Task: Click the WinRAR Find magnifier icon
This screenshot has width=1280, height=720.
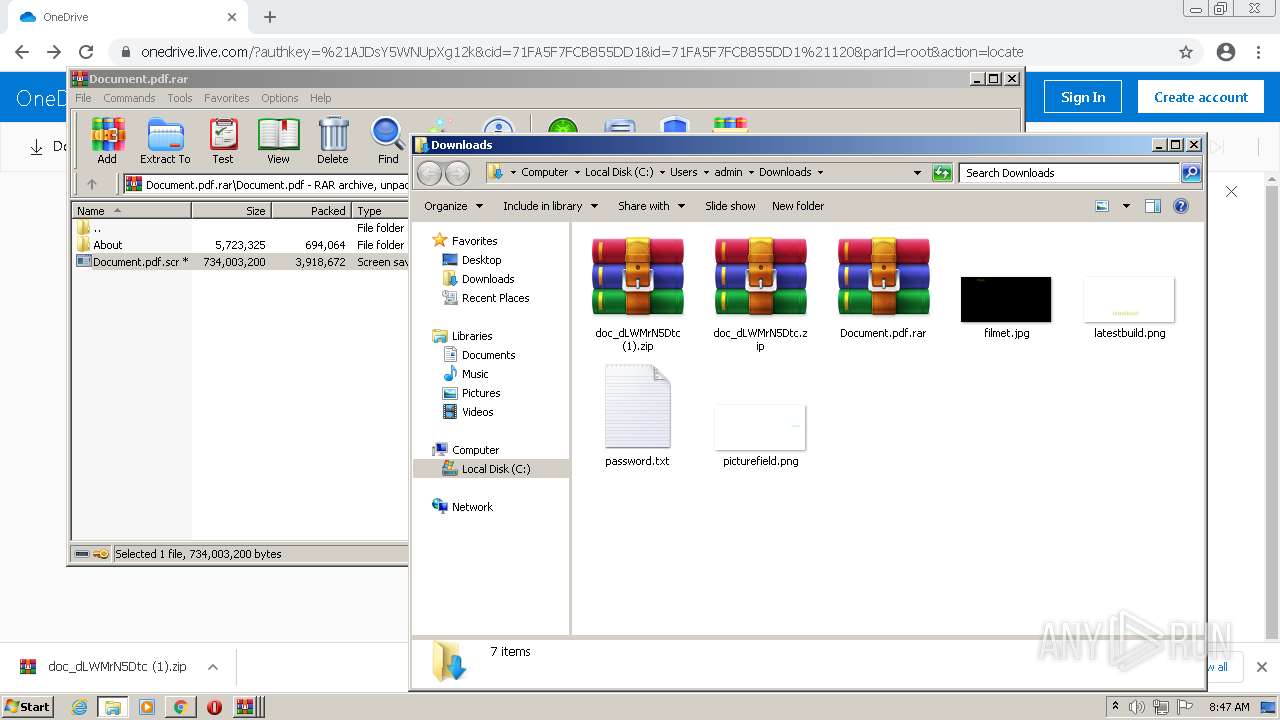Action: coord(388,140)
